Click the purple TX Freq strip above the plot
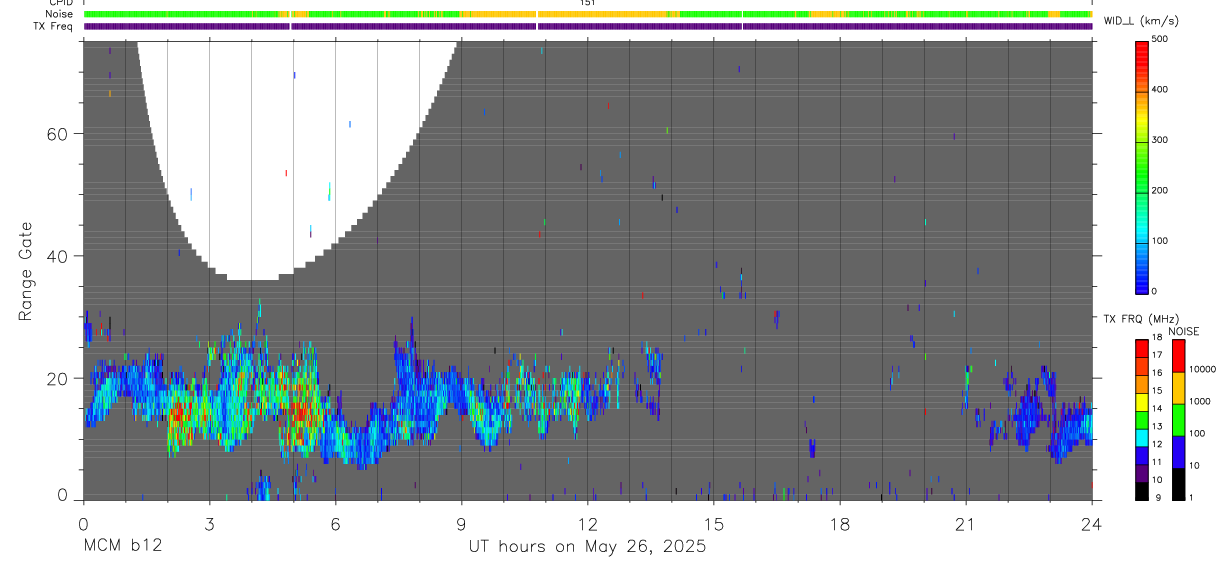1228x567 pixels. coord(588,26)
